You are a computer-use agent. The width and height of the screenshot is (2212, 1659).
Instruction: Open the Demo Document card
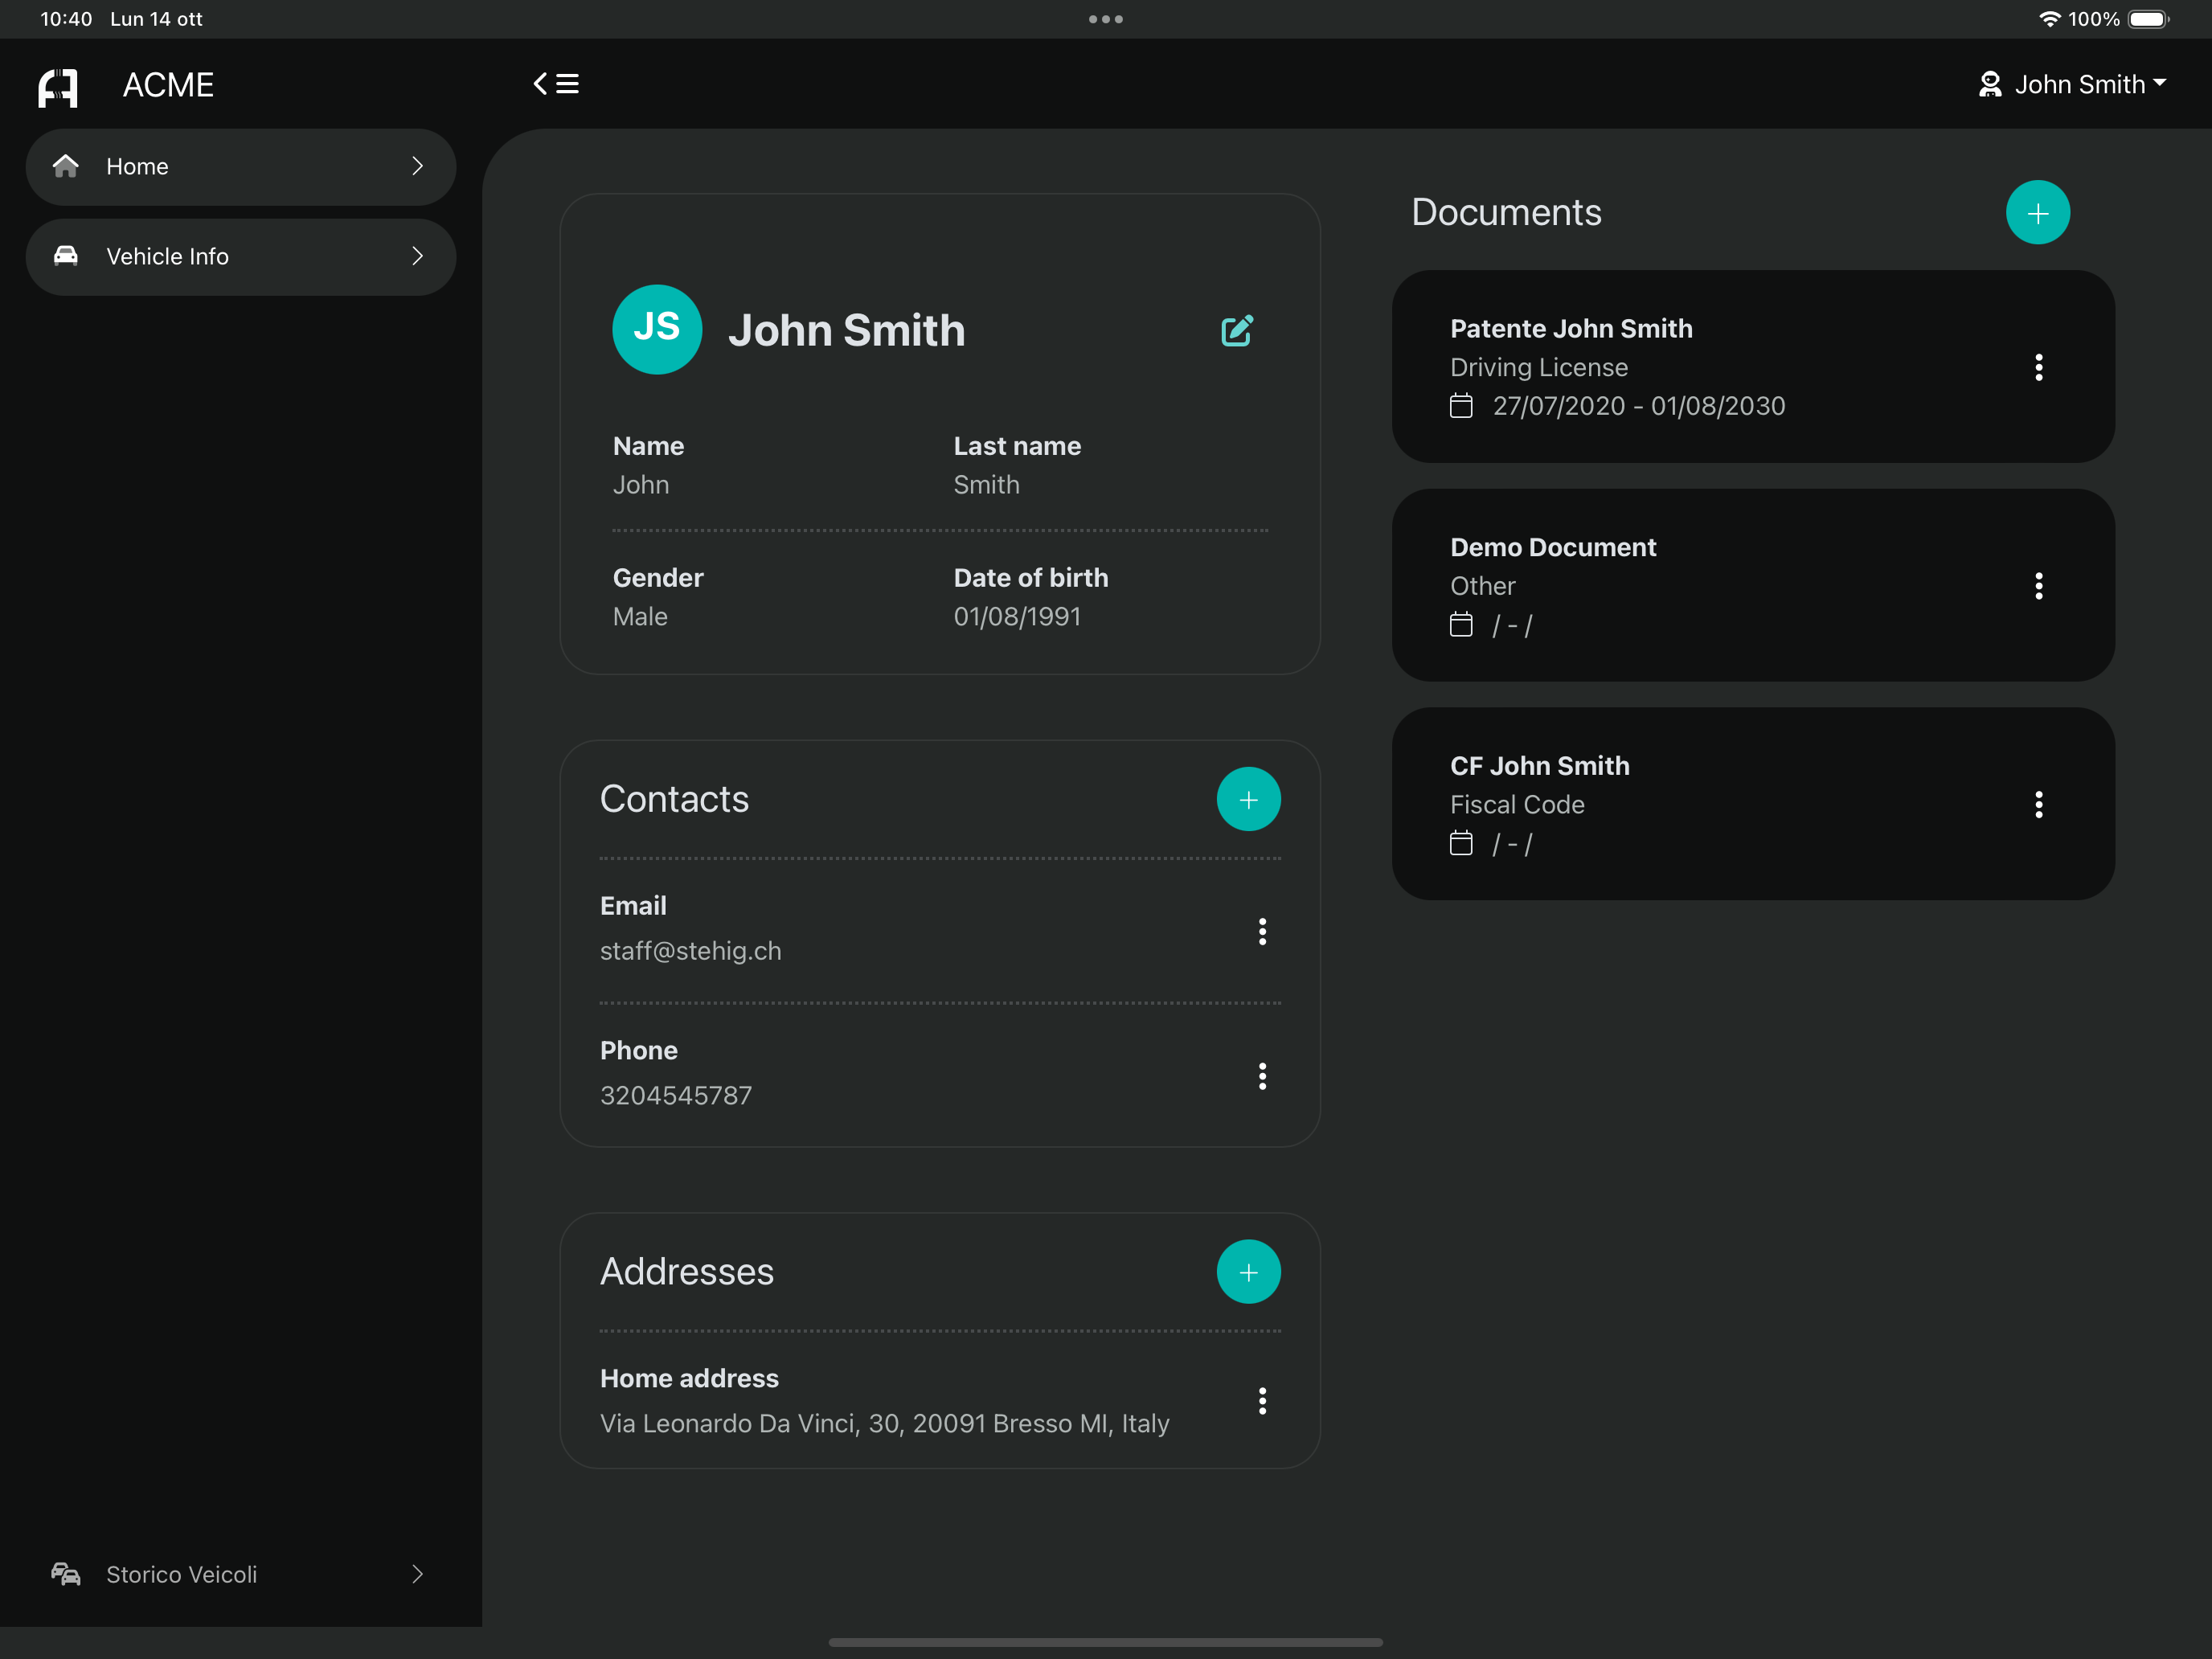coord(1753,586)
